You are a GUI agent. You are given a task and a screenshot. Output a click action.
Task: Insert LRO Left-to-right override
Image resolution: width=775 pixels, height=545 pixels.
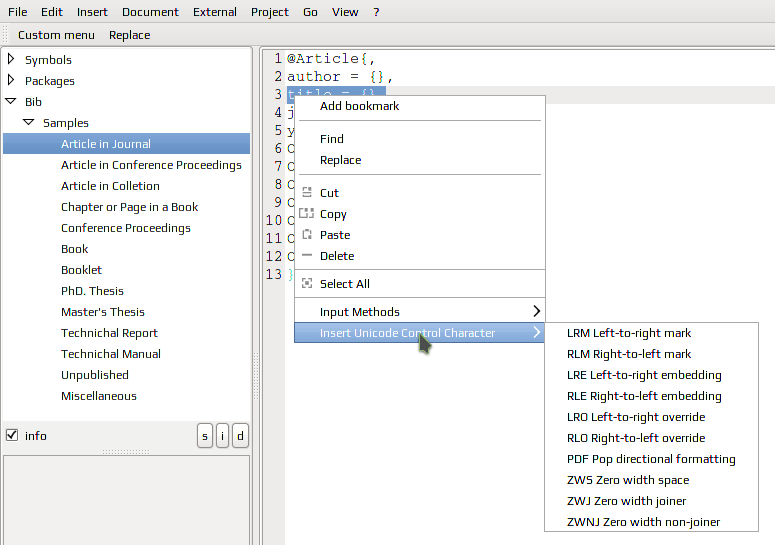pyautogui.click(x=651, y=417)
